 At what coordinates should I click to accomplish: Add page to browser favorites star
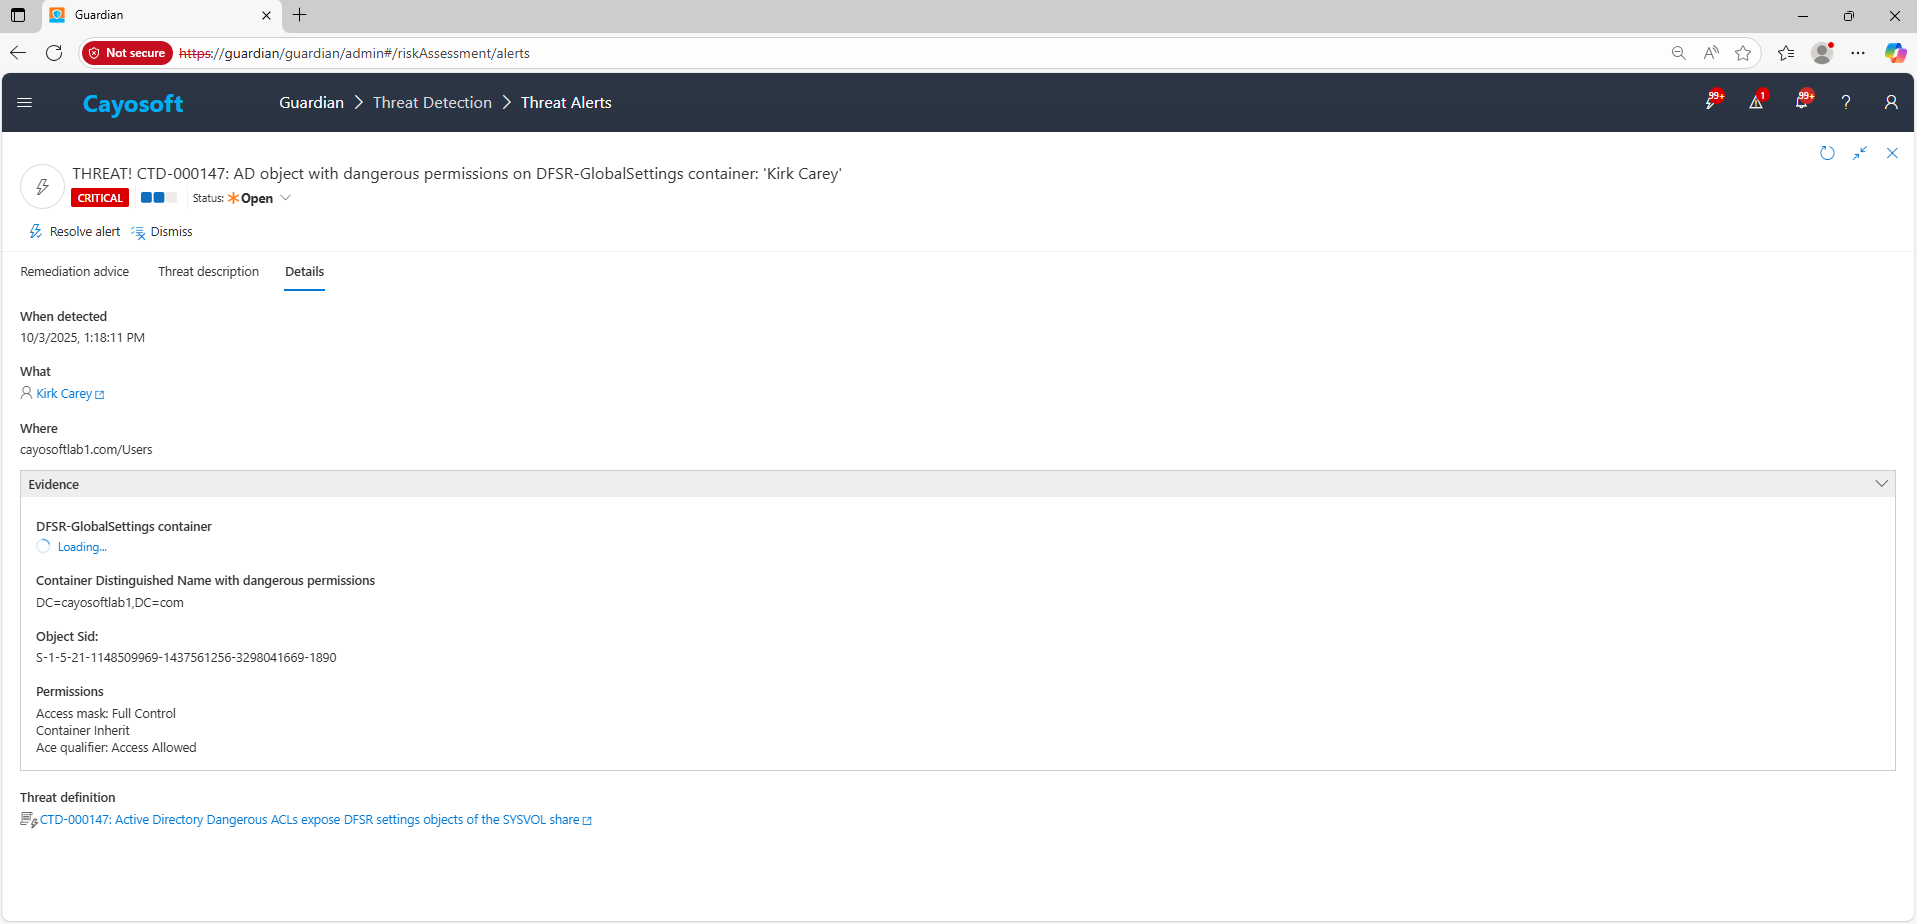pos(1743,53)
